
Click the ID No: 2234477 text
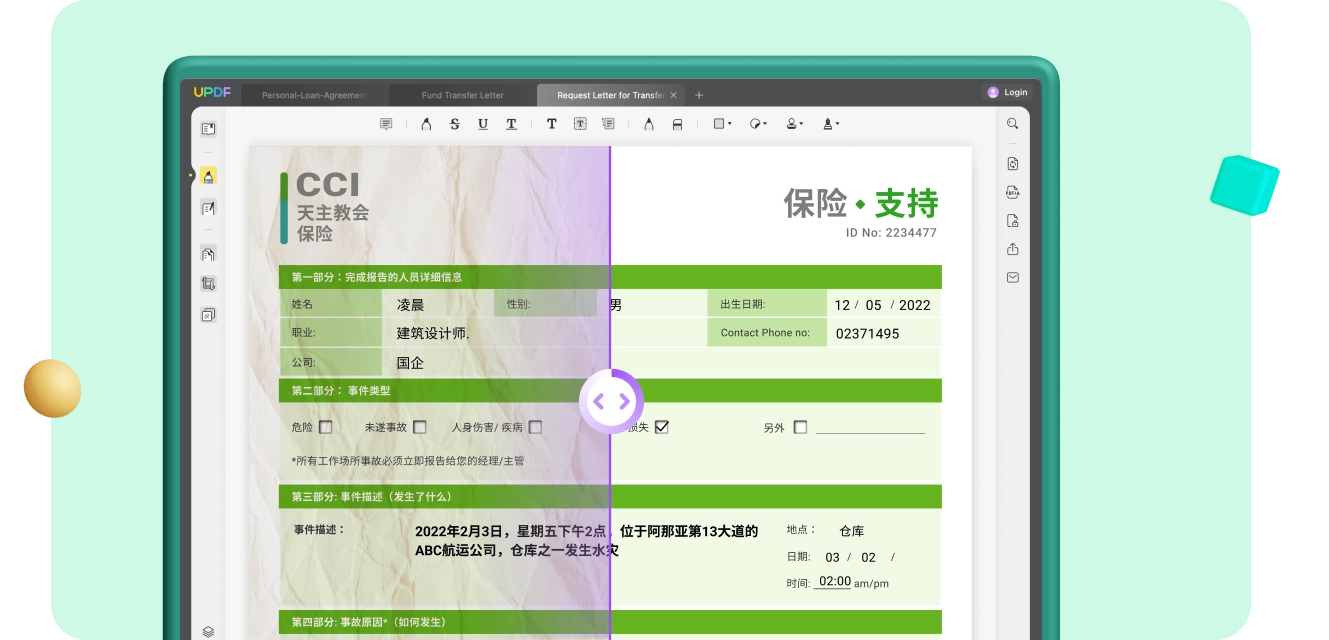coord(891,233)
